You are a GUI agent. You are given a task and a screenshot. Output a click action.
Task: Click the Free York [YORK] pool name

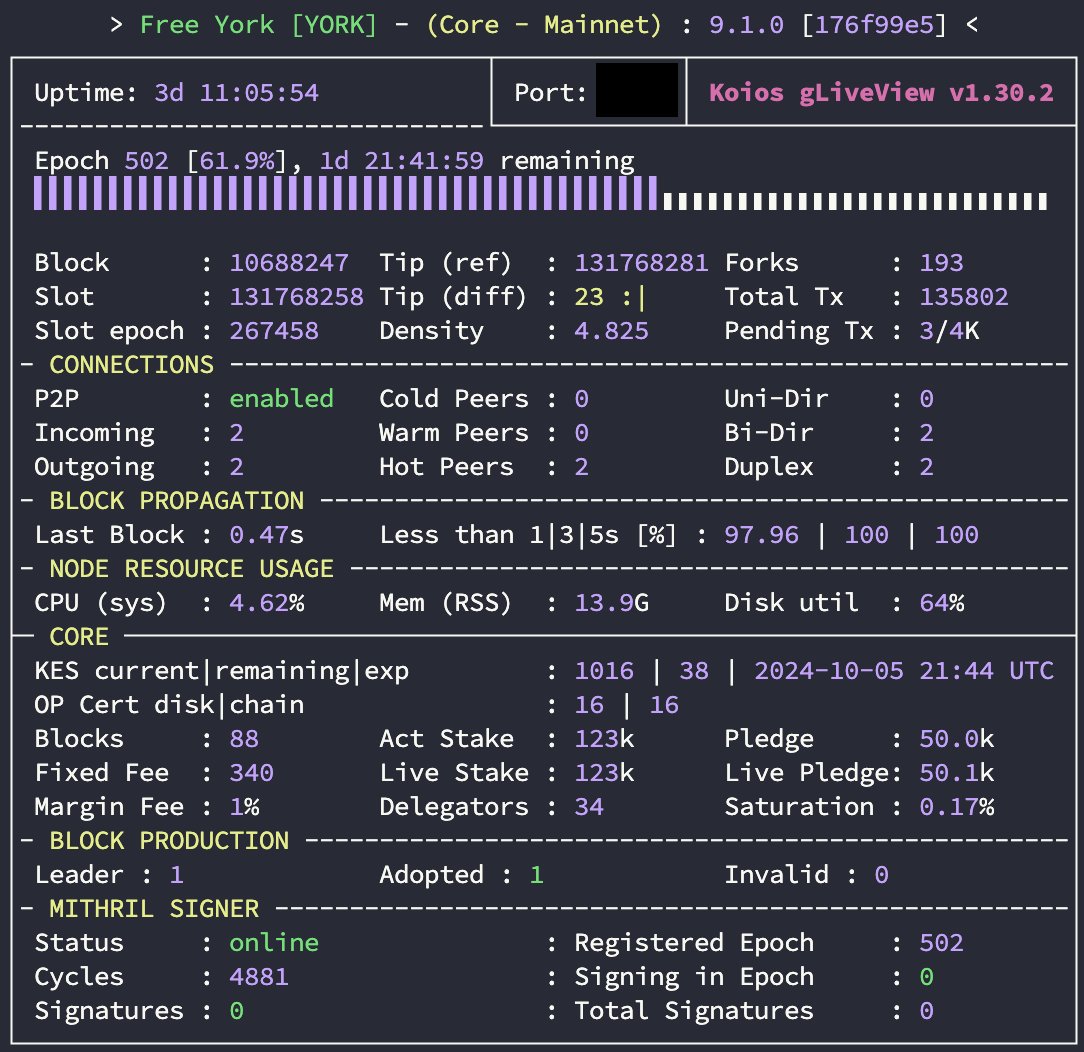point(259,25)
